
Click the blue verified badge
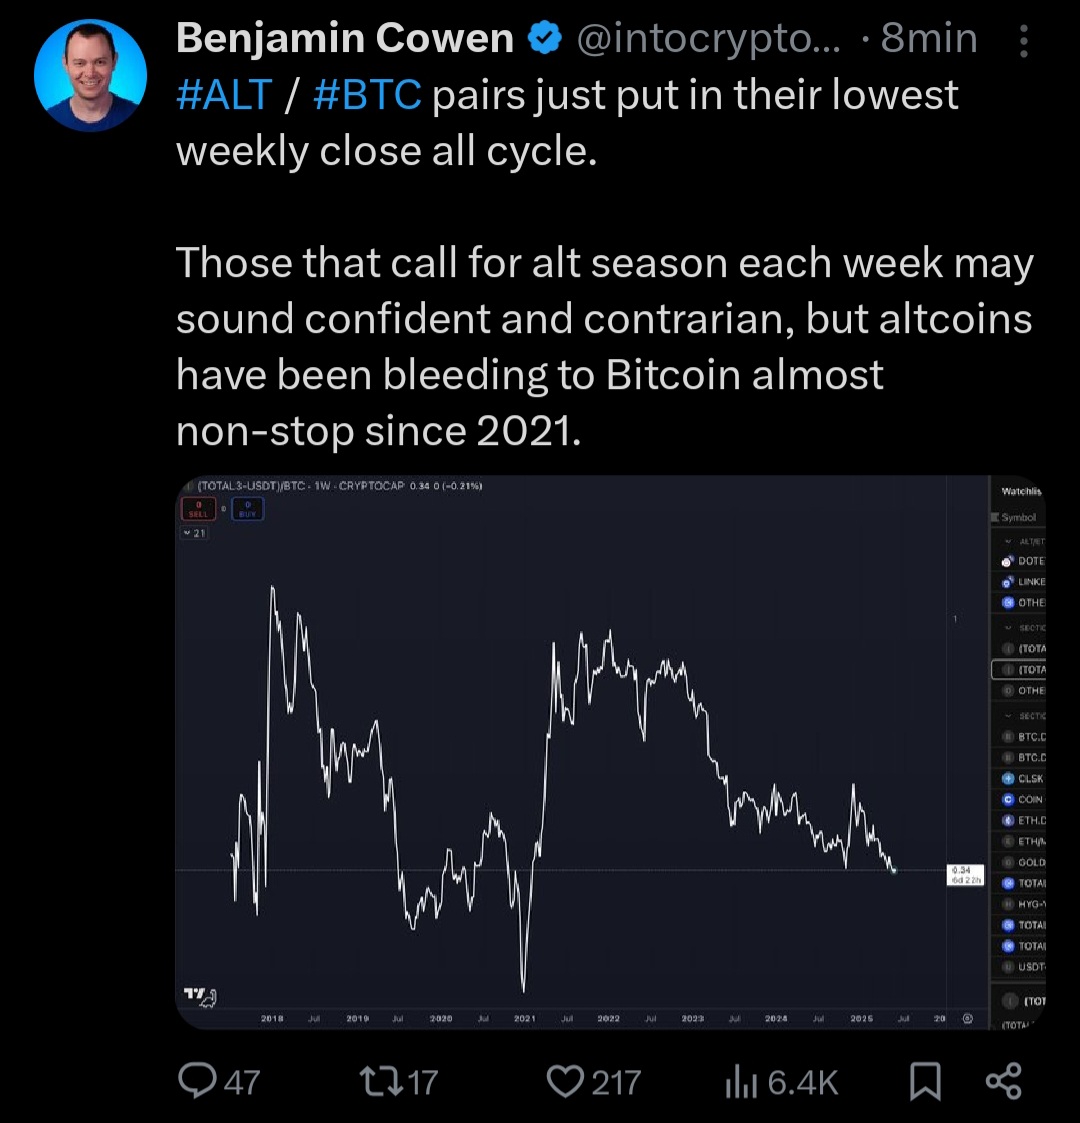(545, 38)
